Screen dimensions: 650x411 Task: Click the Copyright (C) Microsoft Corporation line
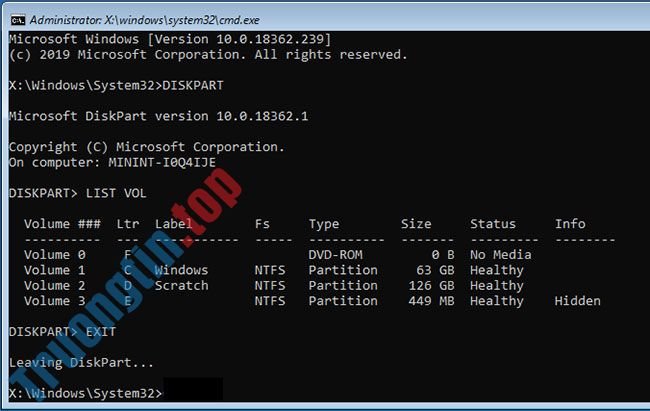point(147,147)
